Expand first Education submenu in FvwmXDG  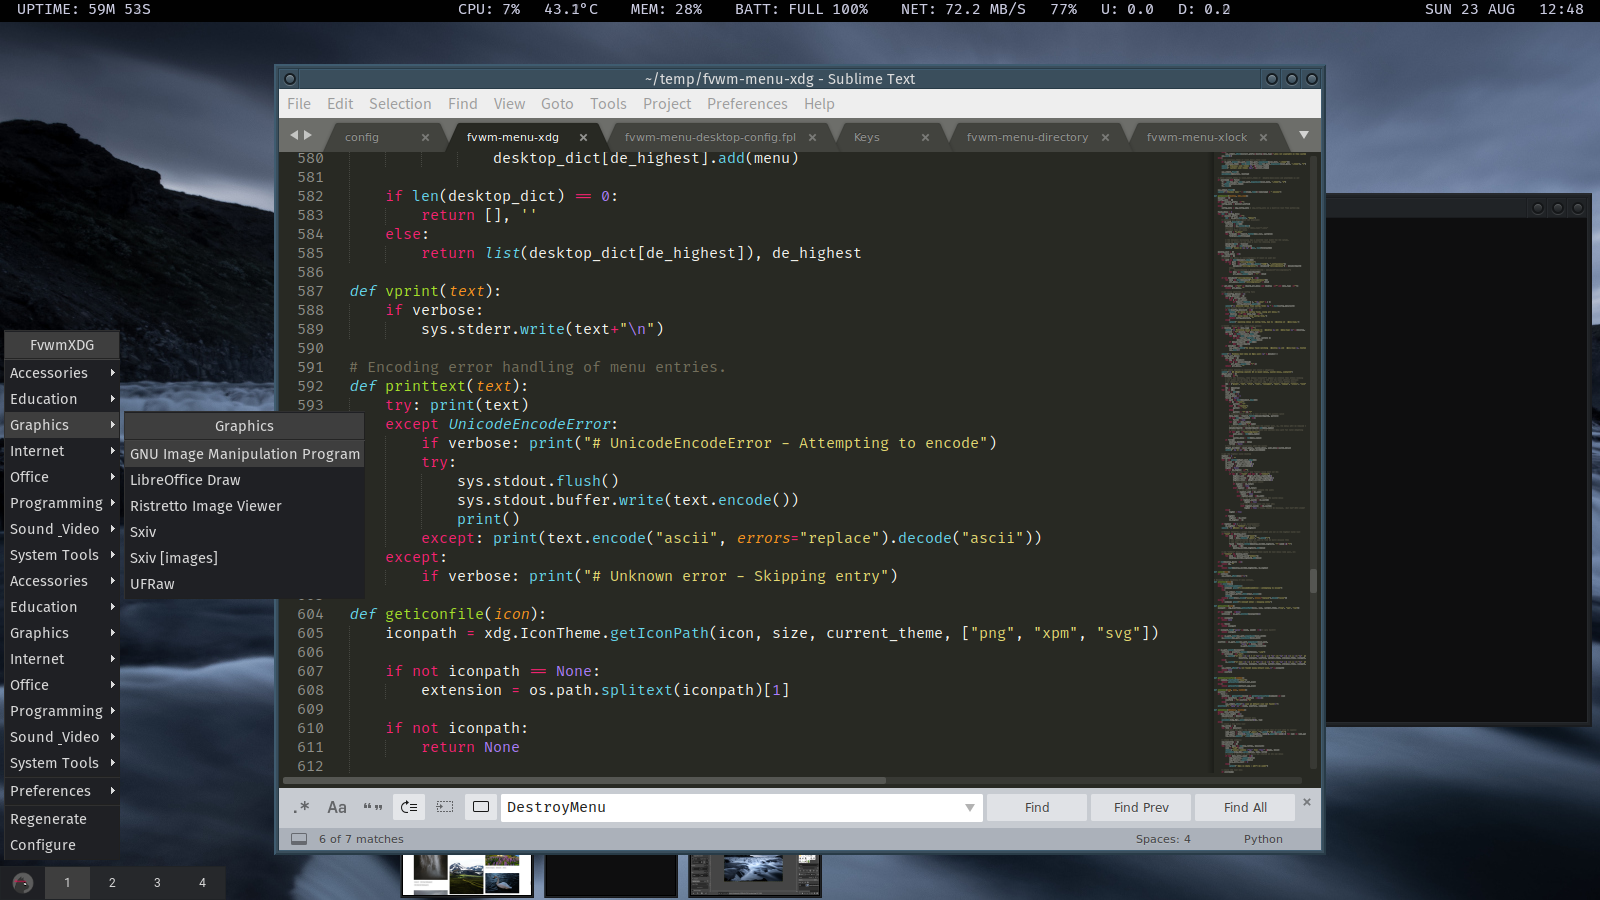click(x=62, y=399)
